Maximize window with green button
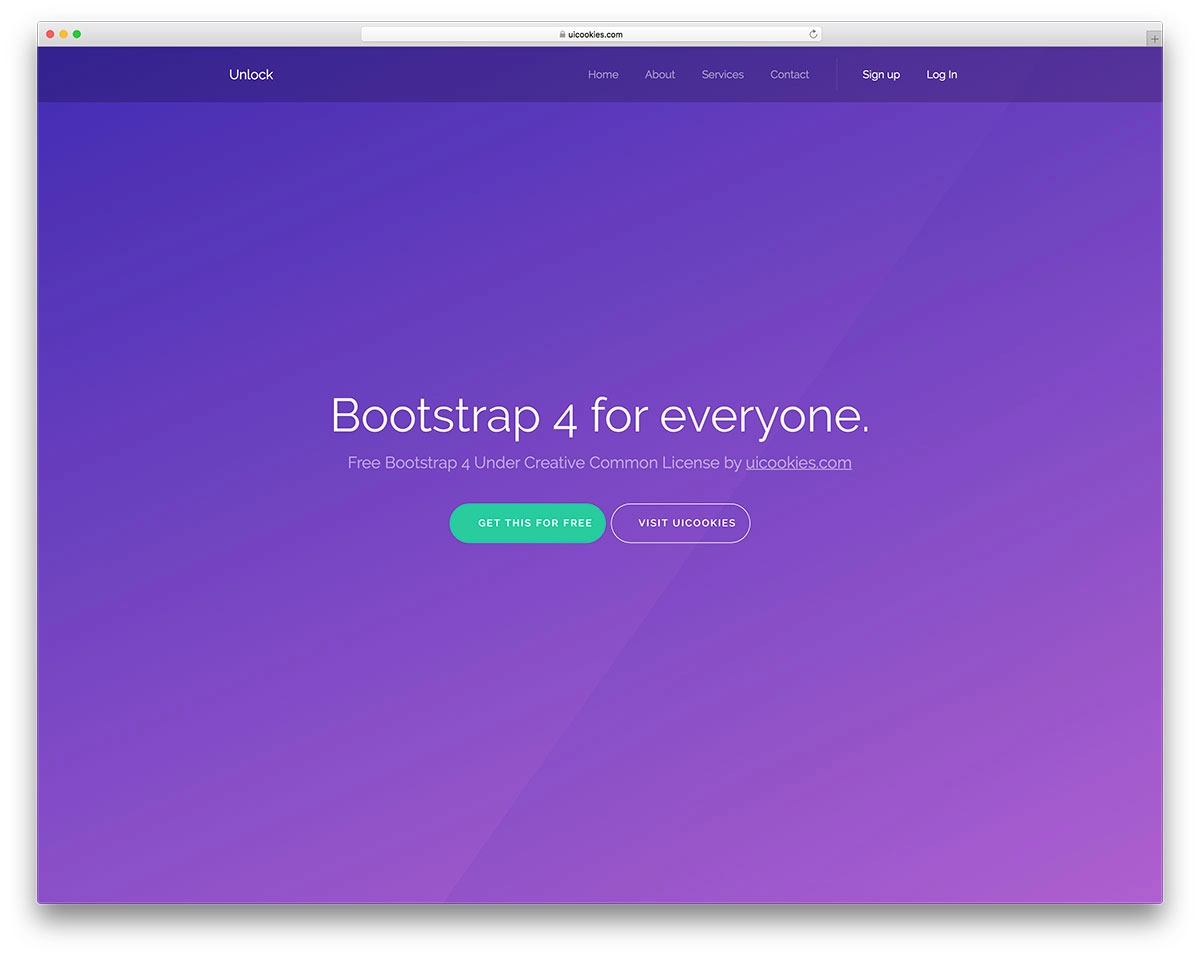Image resolution: width=1200 pixels, height=957 pixels. 77,34
